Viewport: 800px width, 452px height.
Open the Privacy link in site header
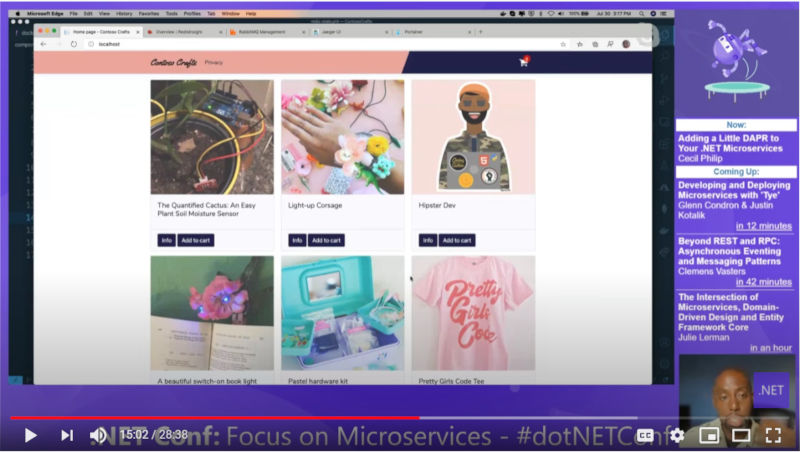[214, 62]
